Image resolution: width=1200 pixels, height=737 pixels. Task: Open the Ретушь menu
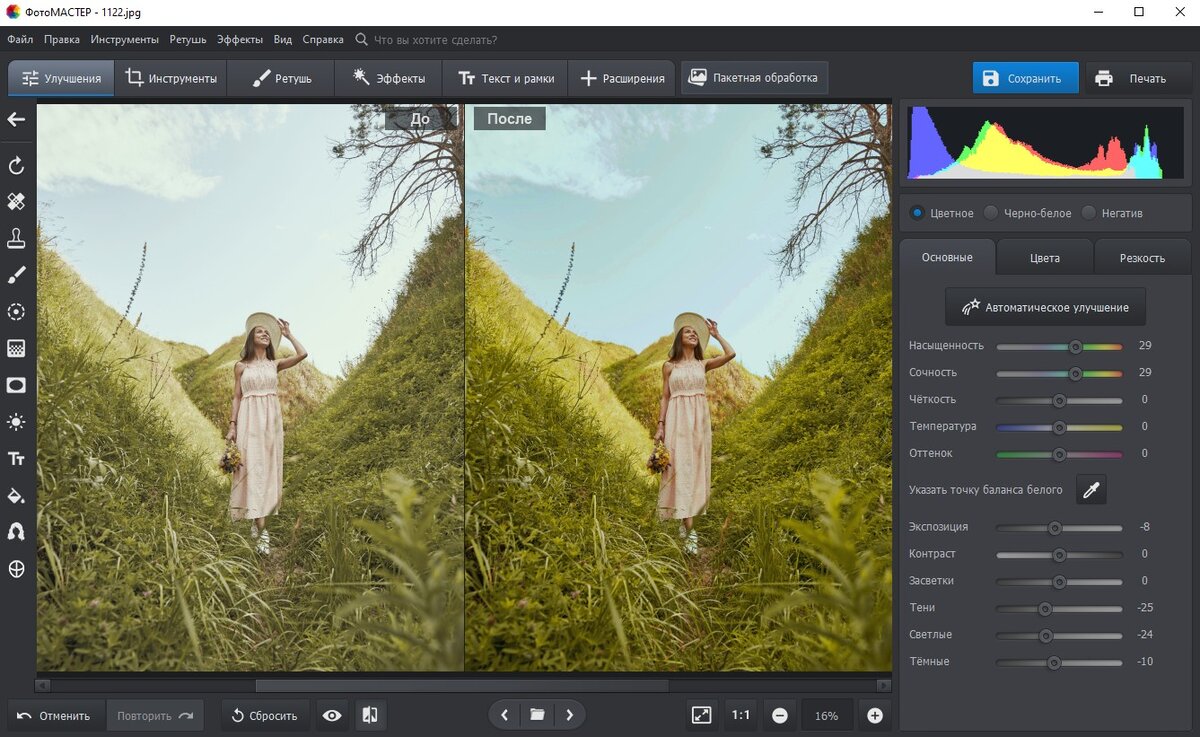click(188, 40)
